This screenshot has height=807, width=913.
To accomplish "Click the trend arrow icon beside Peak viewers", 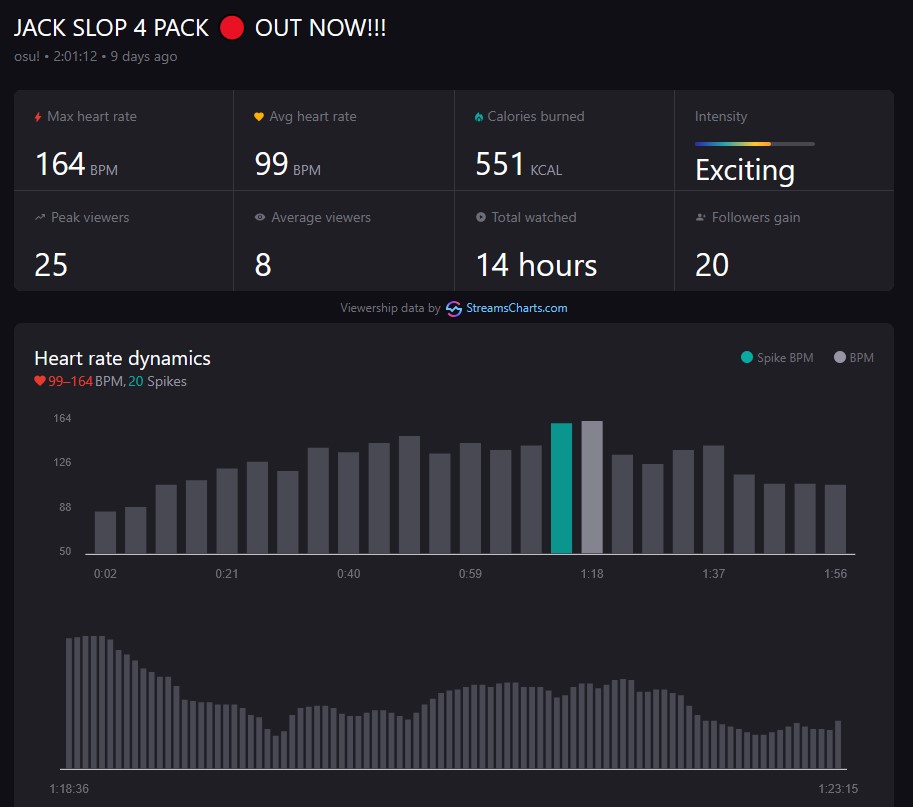I will click(x=40, y=217).
